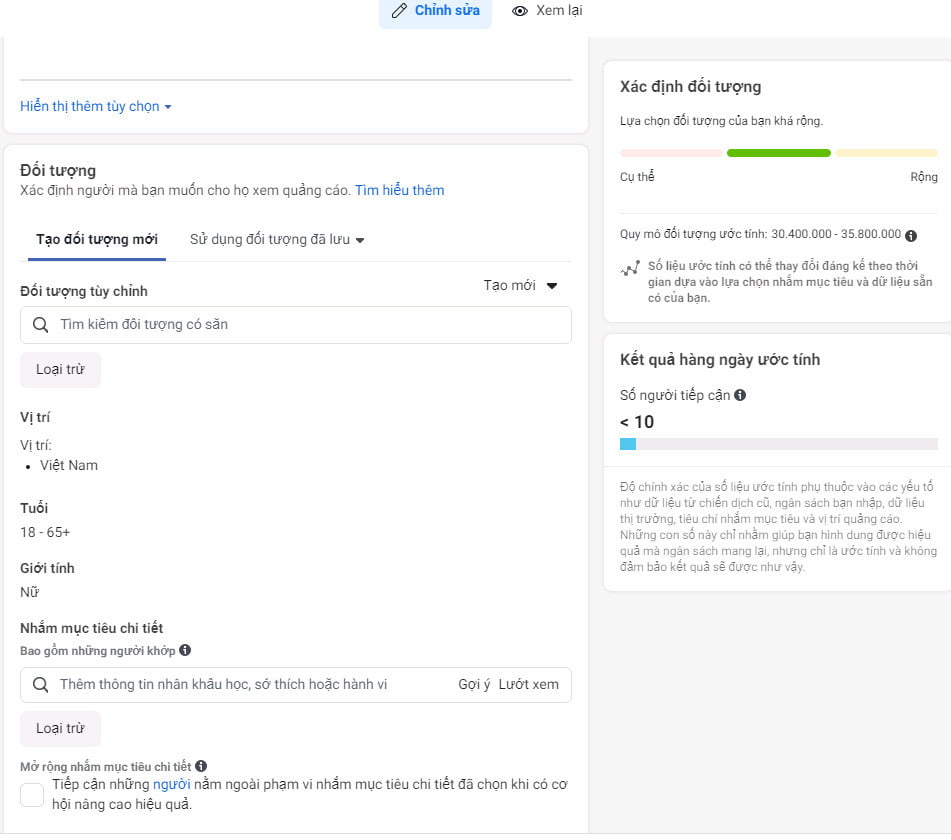Switch to the Xem lại tab

(x=547, y=11)
